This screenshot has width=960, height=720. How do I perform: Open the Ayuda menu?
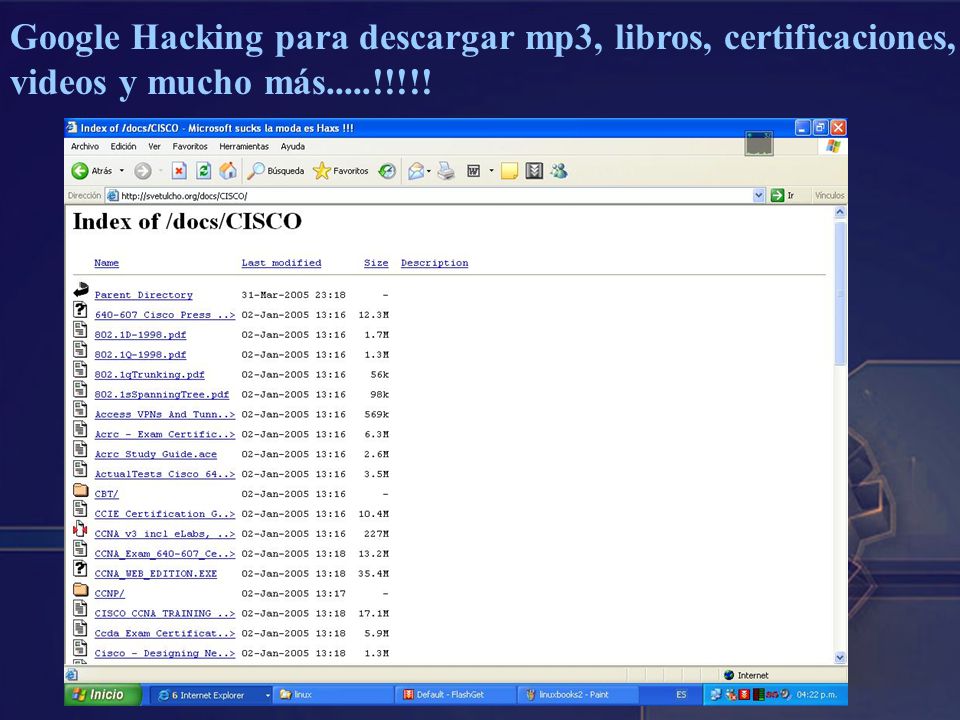click(x=293, y=146)
